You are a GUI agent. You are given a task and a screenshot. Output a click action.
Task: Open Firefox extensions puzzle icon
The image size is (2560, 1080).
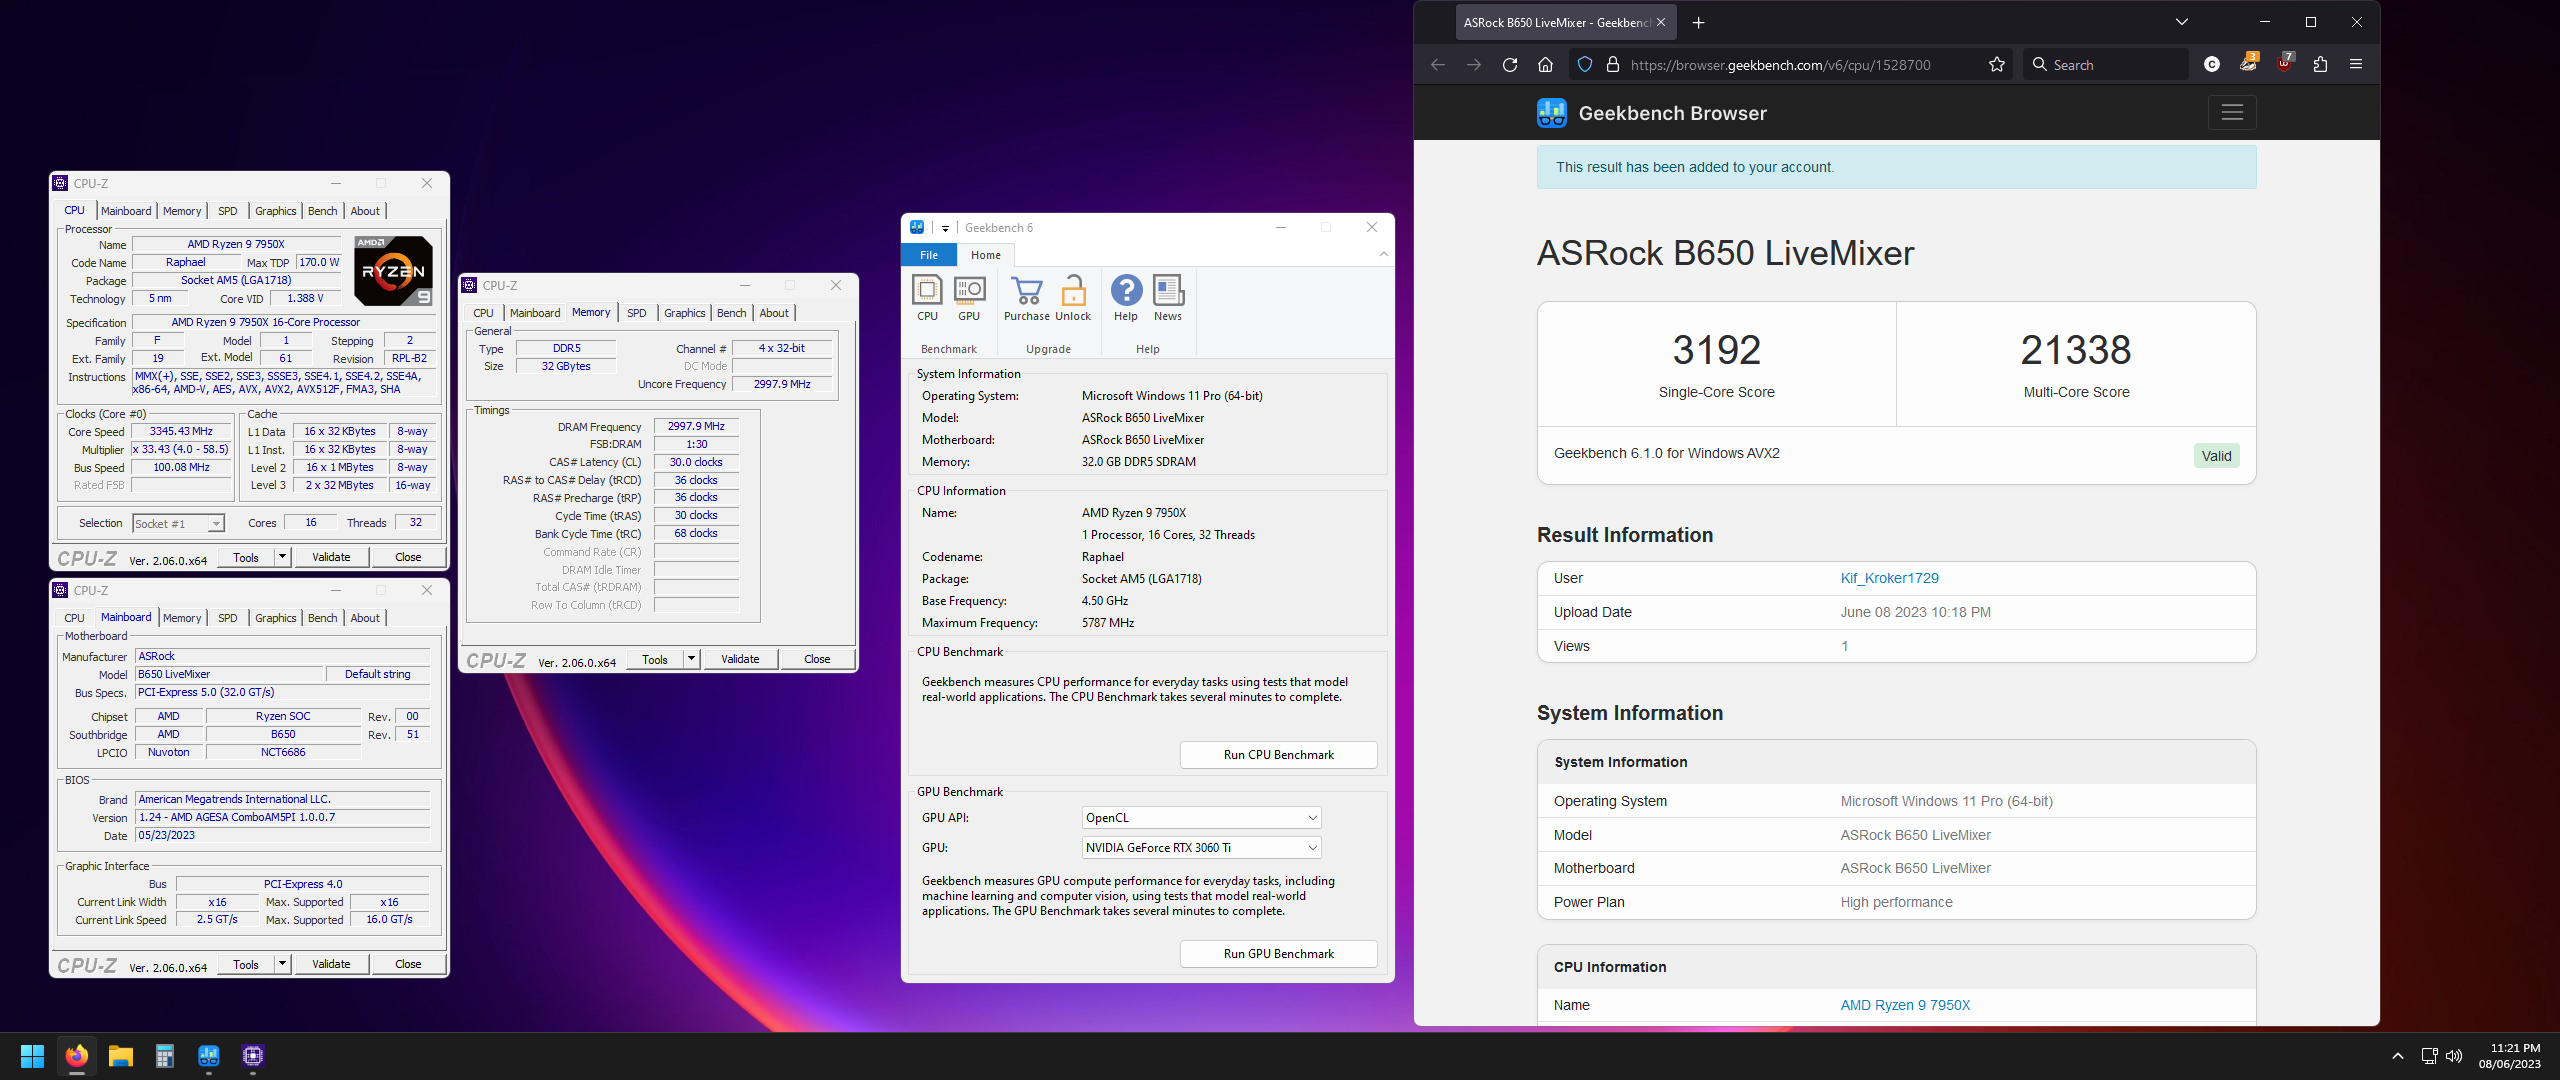click(2320, 65)
